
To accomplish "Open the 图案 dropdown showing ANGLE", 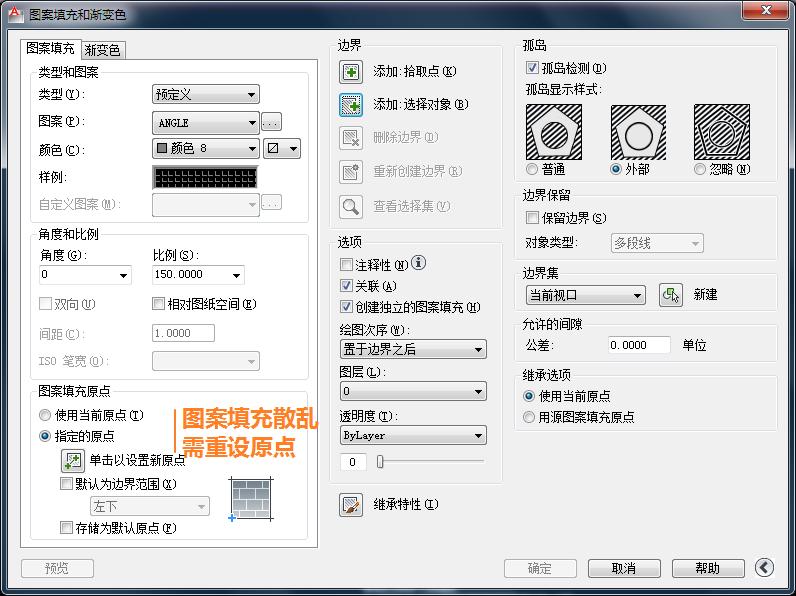I will click(206, 122).
